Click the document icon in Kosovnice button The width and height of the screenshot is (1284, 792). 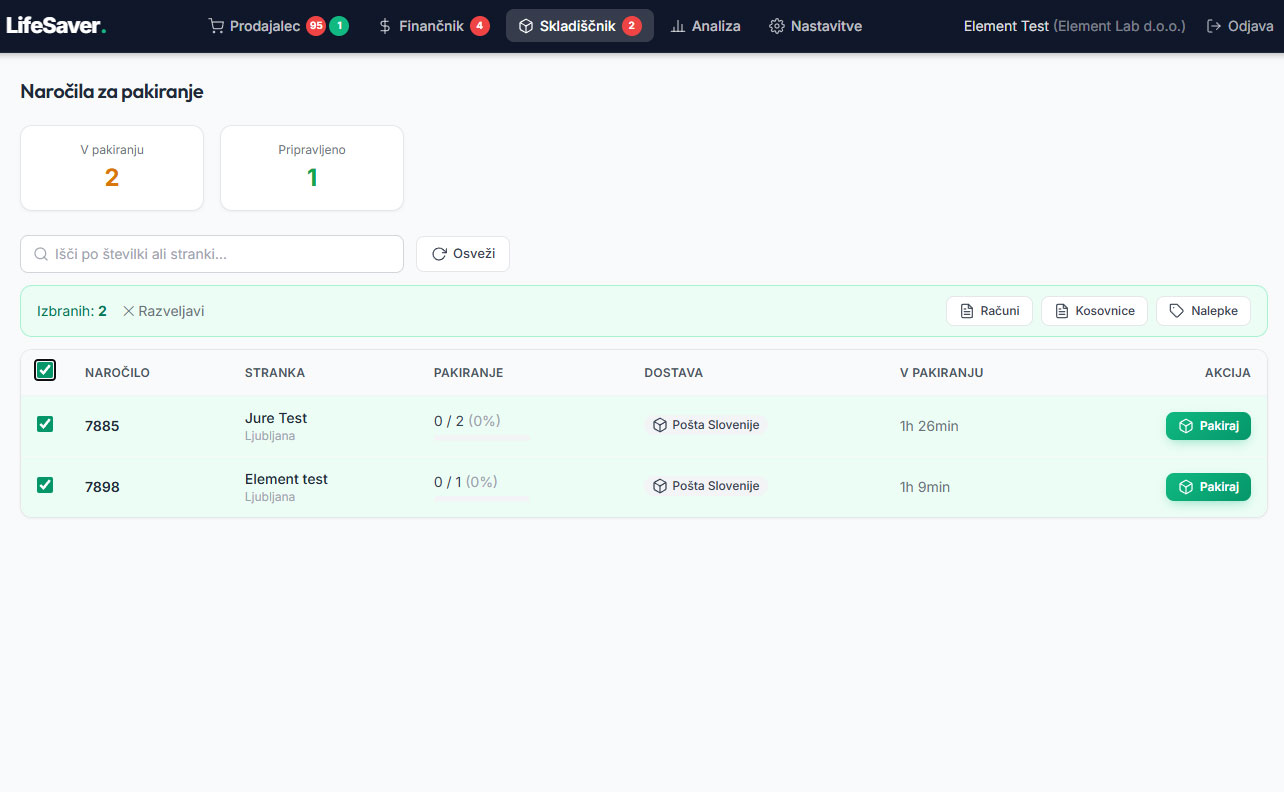tap(1062, 311)
